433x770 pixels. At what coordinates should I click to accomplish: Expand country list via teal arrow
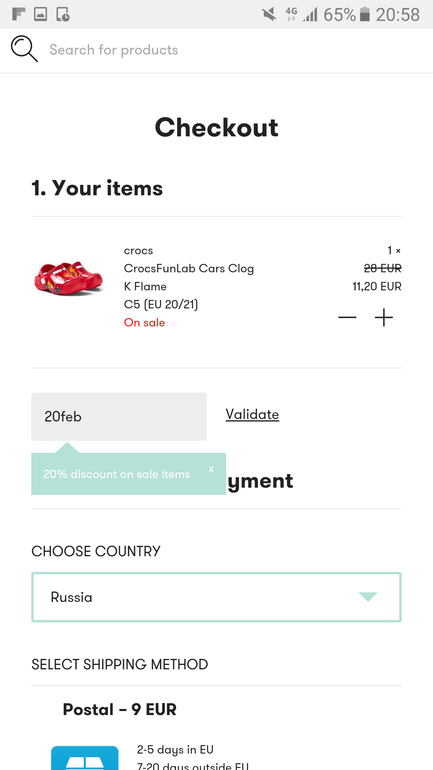(x=368, y=597)
